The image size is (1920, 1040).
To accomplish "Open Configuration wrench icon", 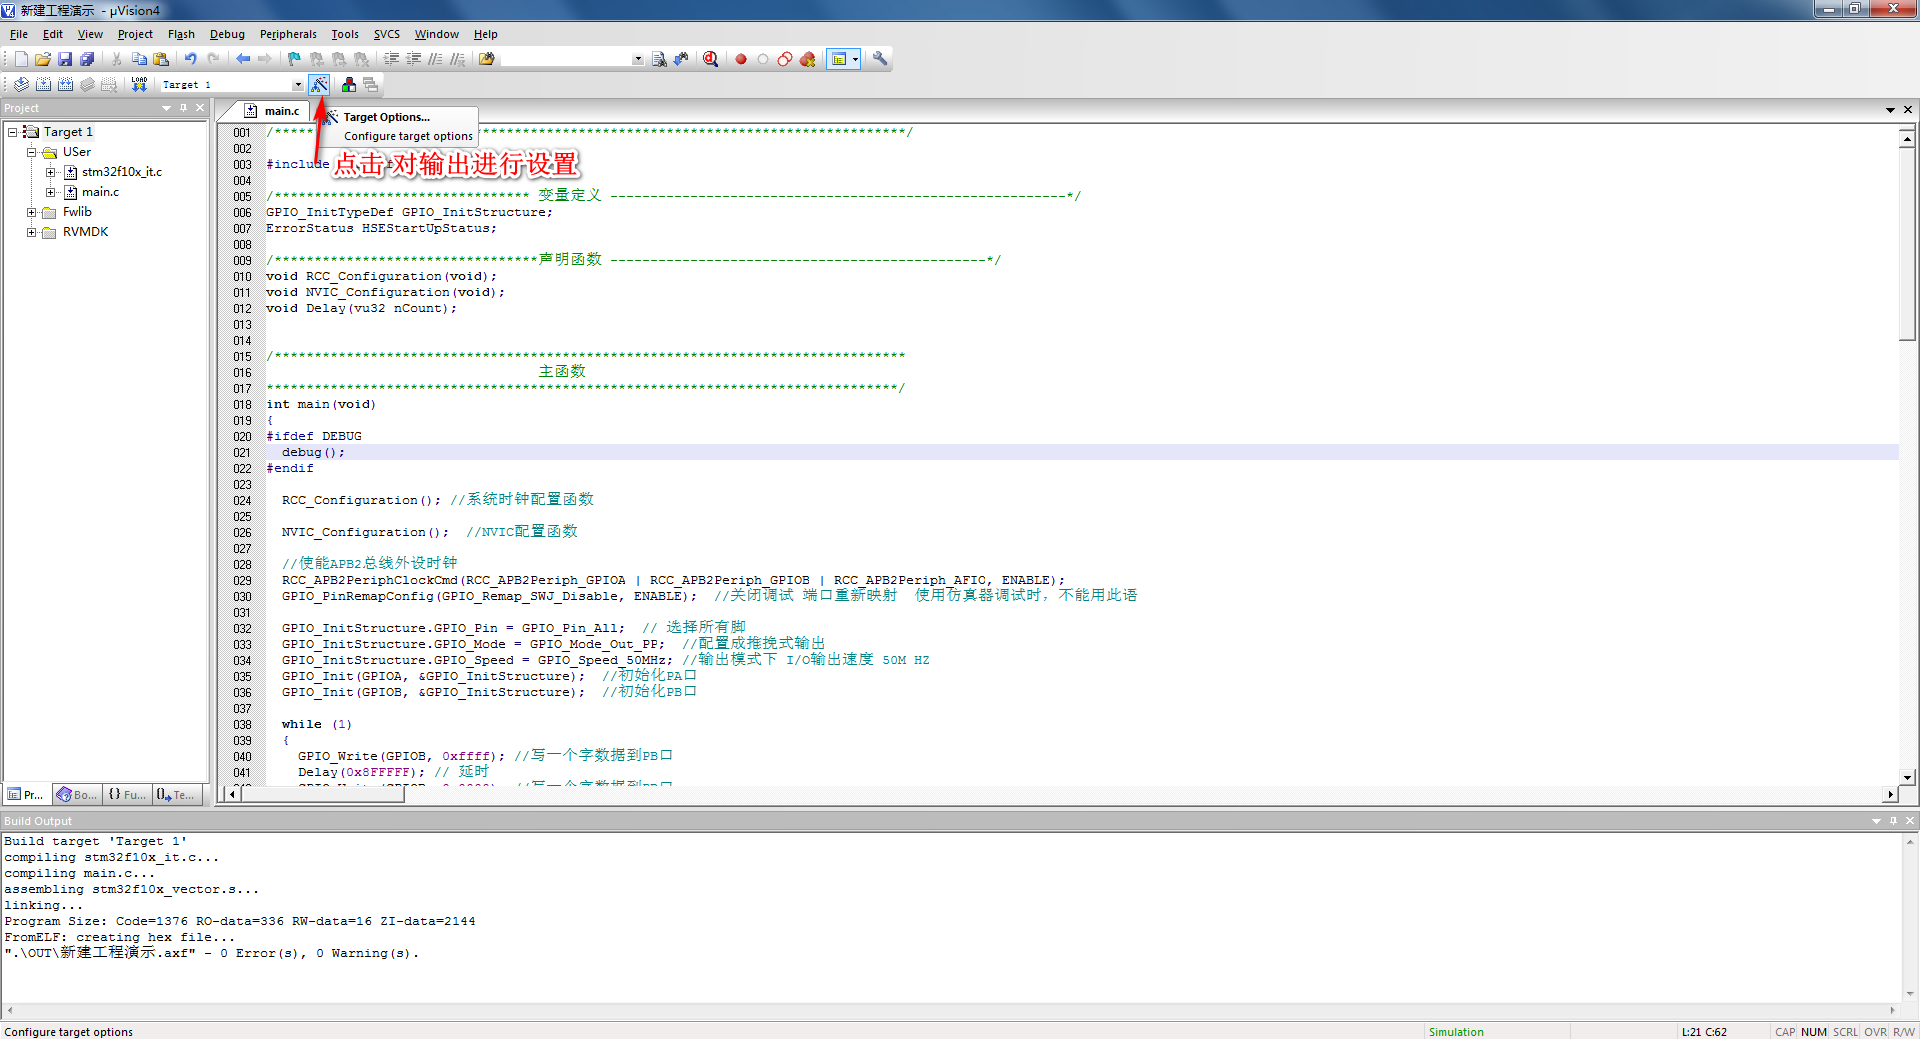I will click(880, 59).
